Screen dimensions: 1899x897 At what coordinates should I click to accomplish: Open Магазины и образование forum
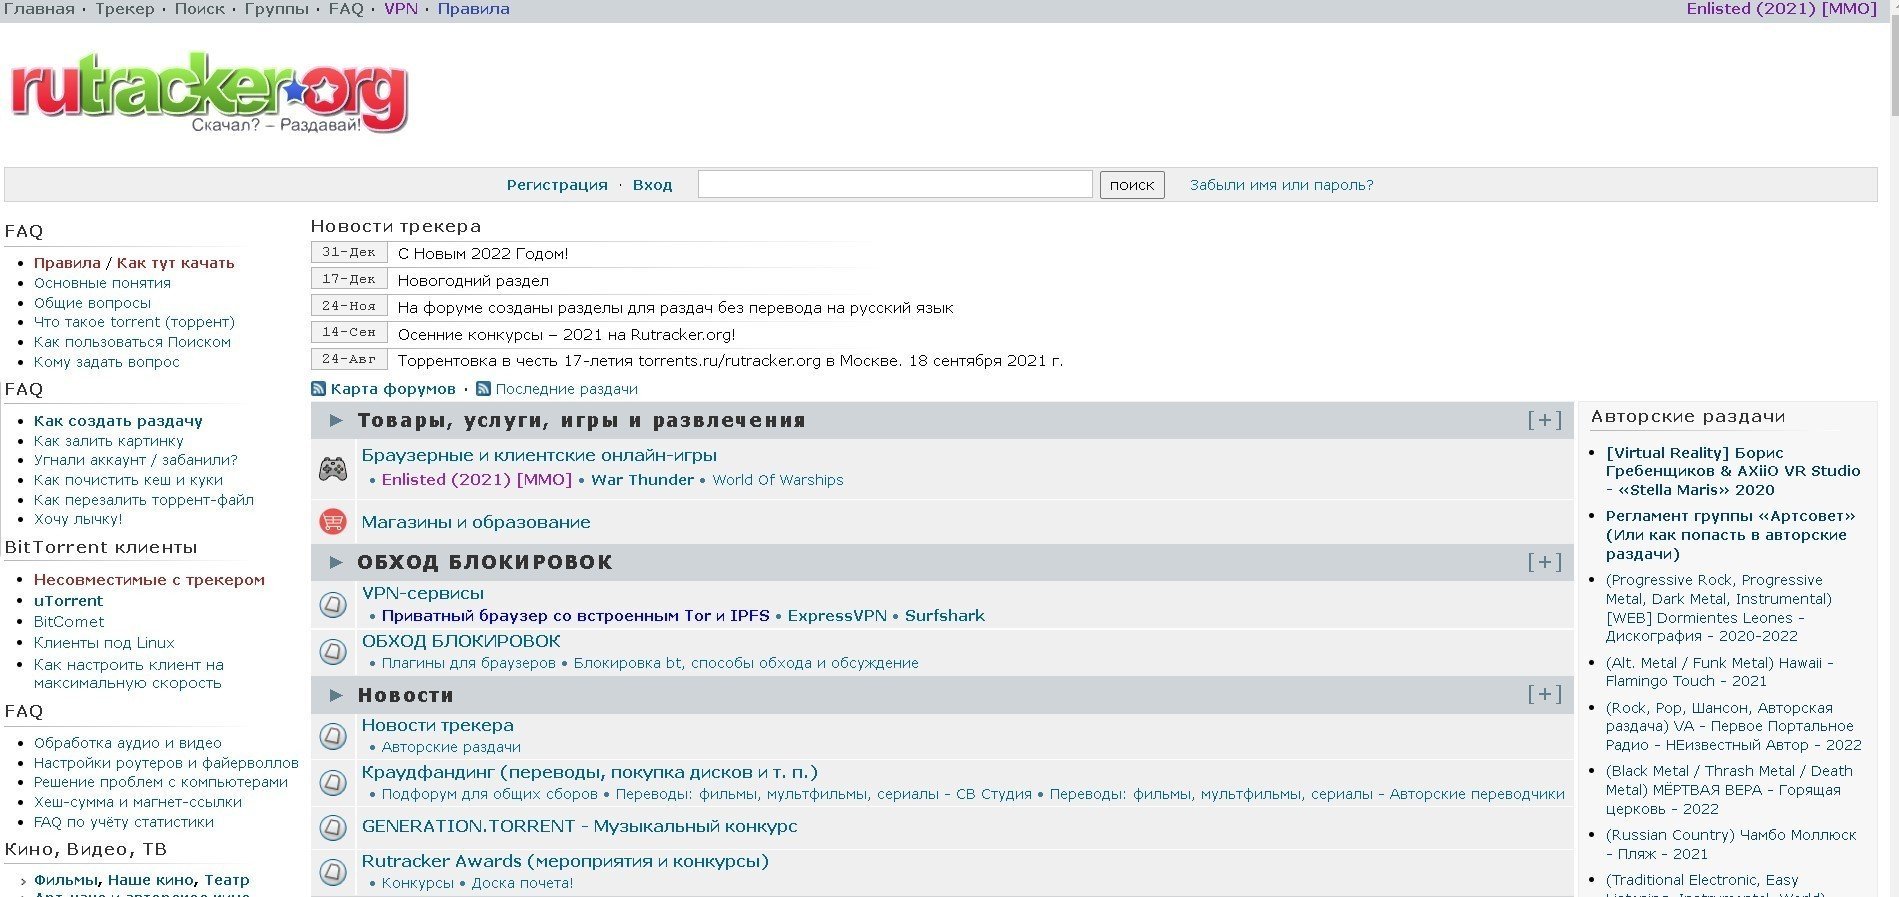pos(476,522)
